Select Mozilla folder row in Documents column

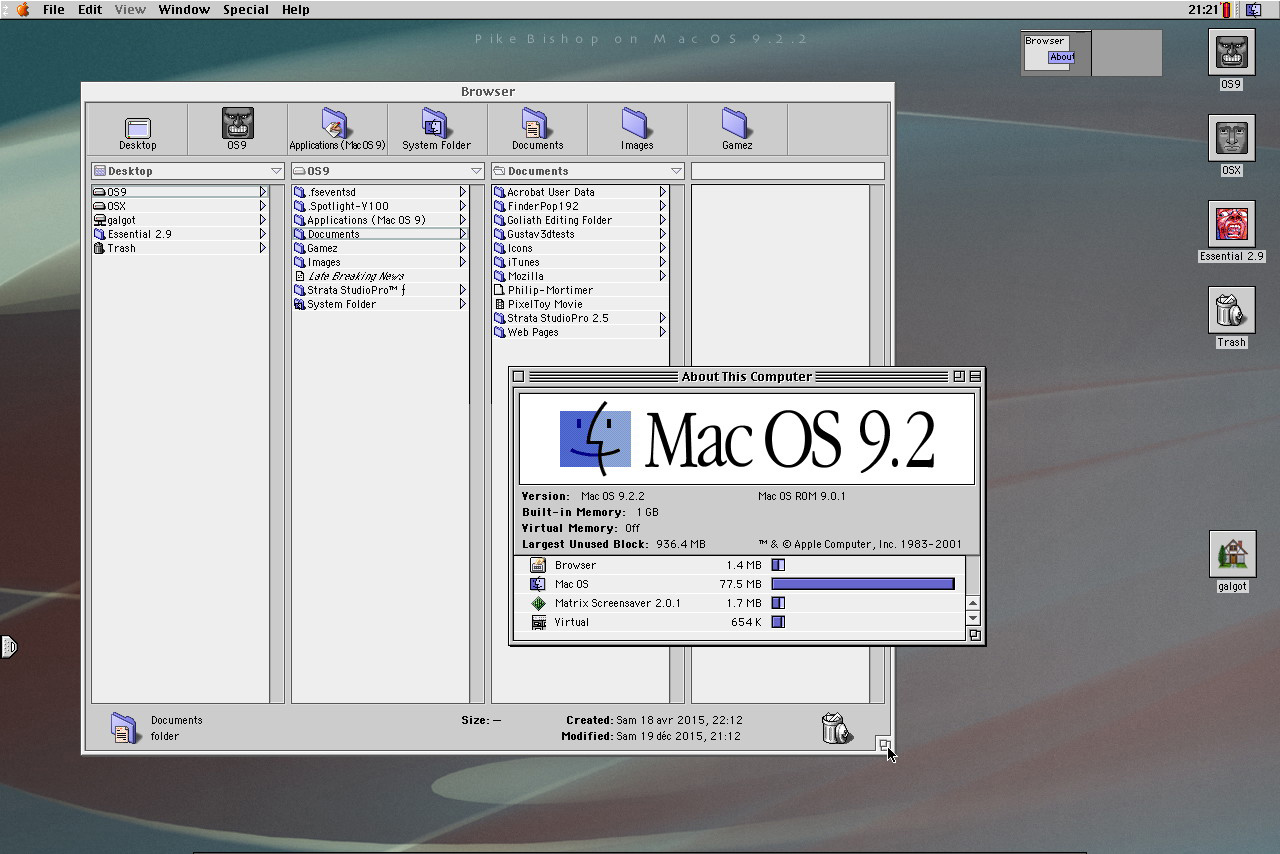(580, 276)
